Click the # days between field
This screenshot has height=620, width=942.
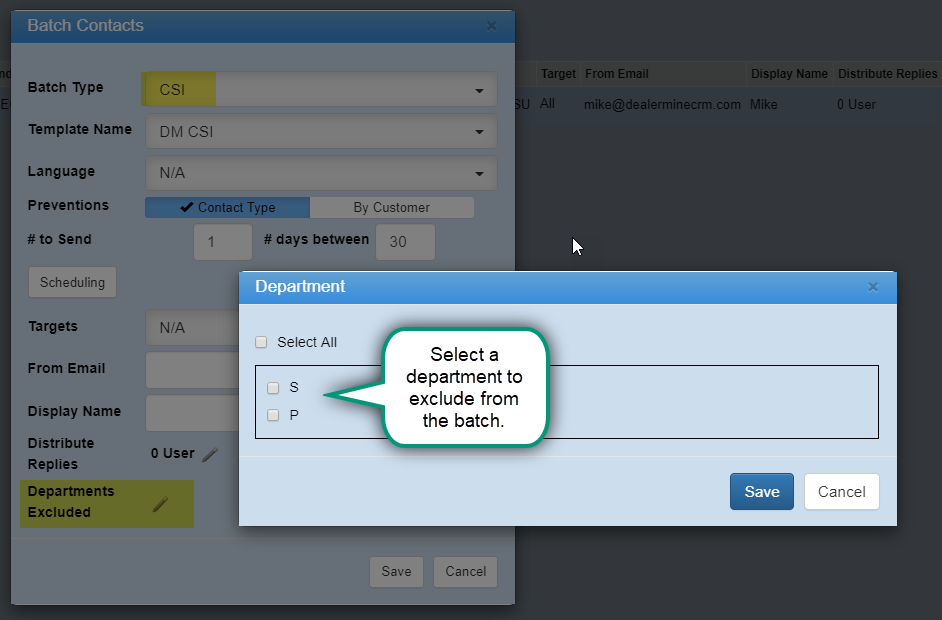(x=405, y=241)
